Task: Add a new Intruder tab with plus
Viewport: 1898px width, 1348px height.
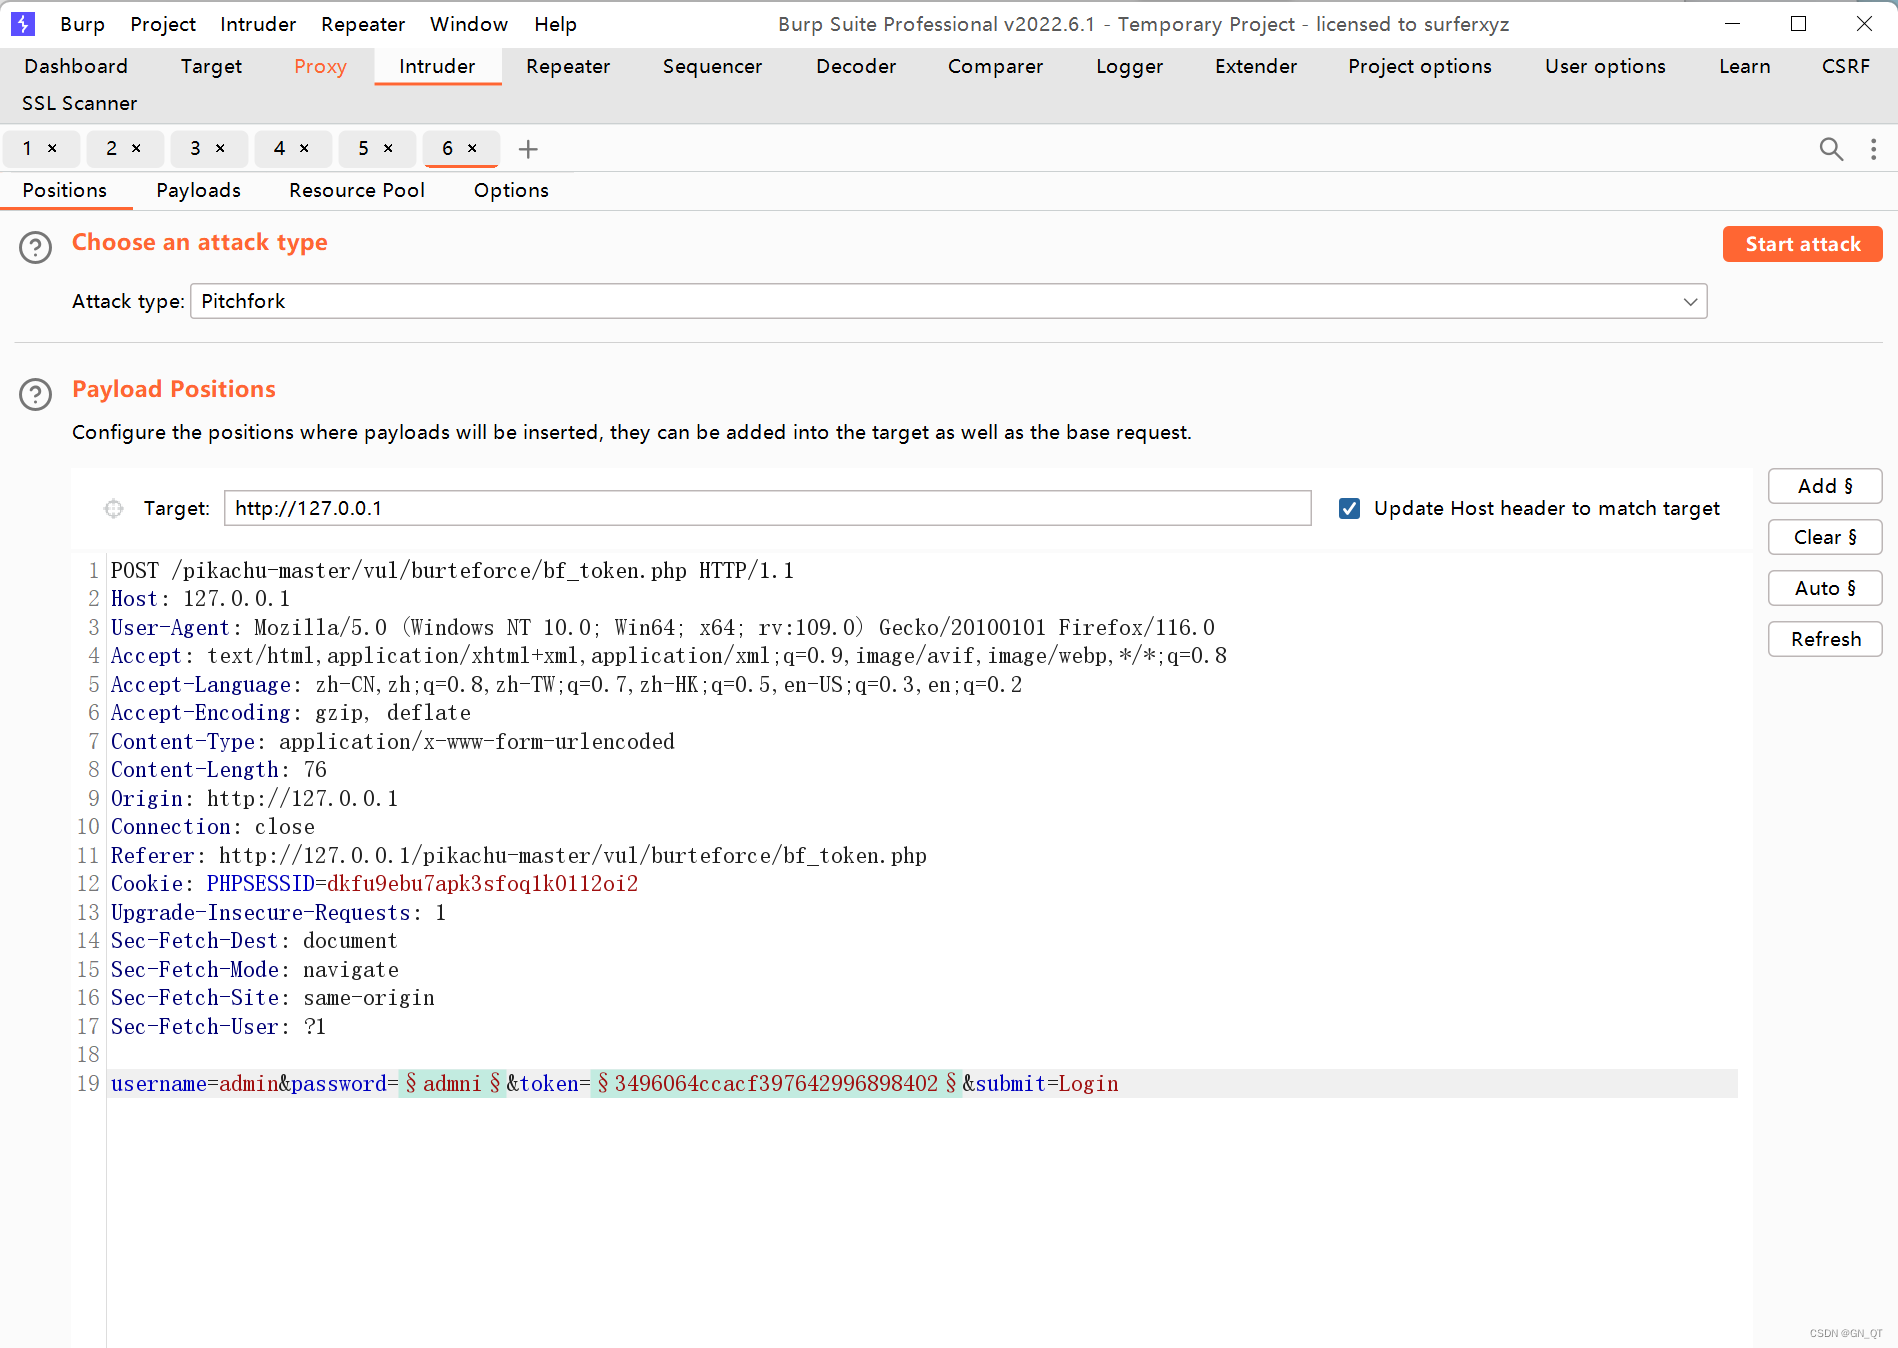Action: [528, 149]
